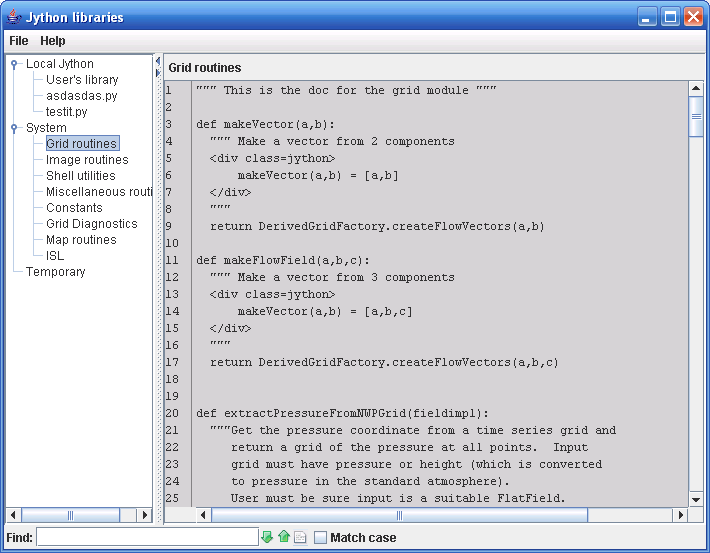This screenshot has height=553, width=710.
Task: Click the find previous green up arrow
Action: pos(284,537)
